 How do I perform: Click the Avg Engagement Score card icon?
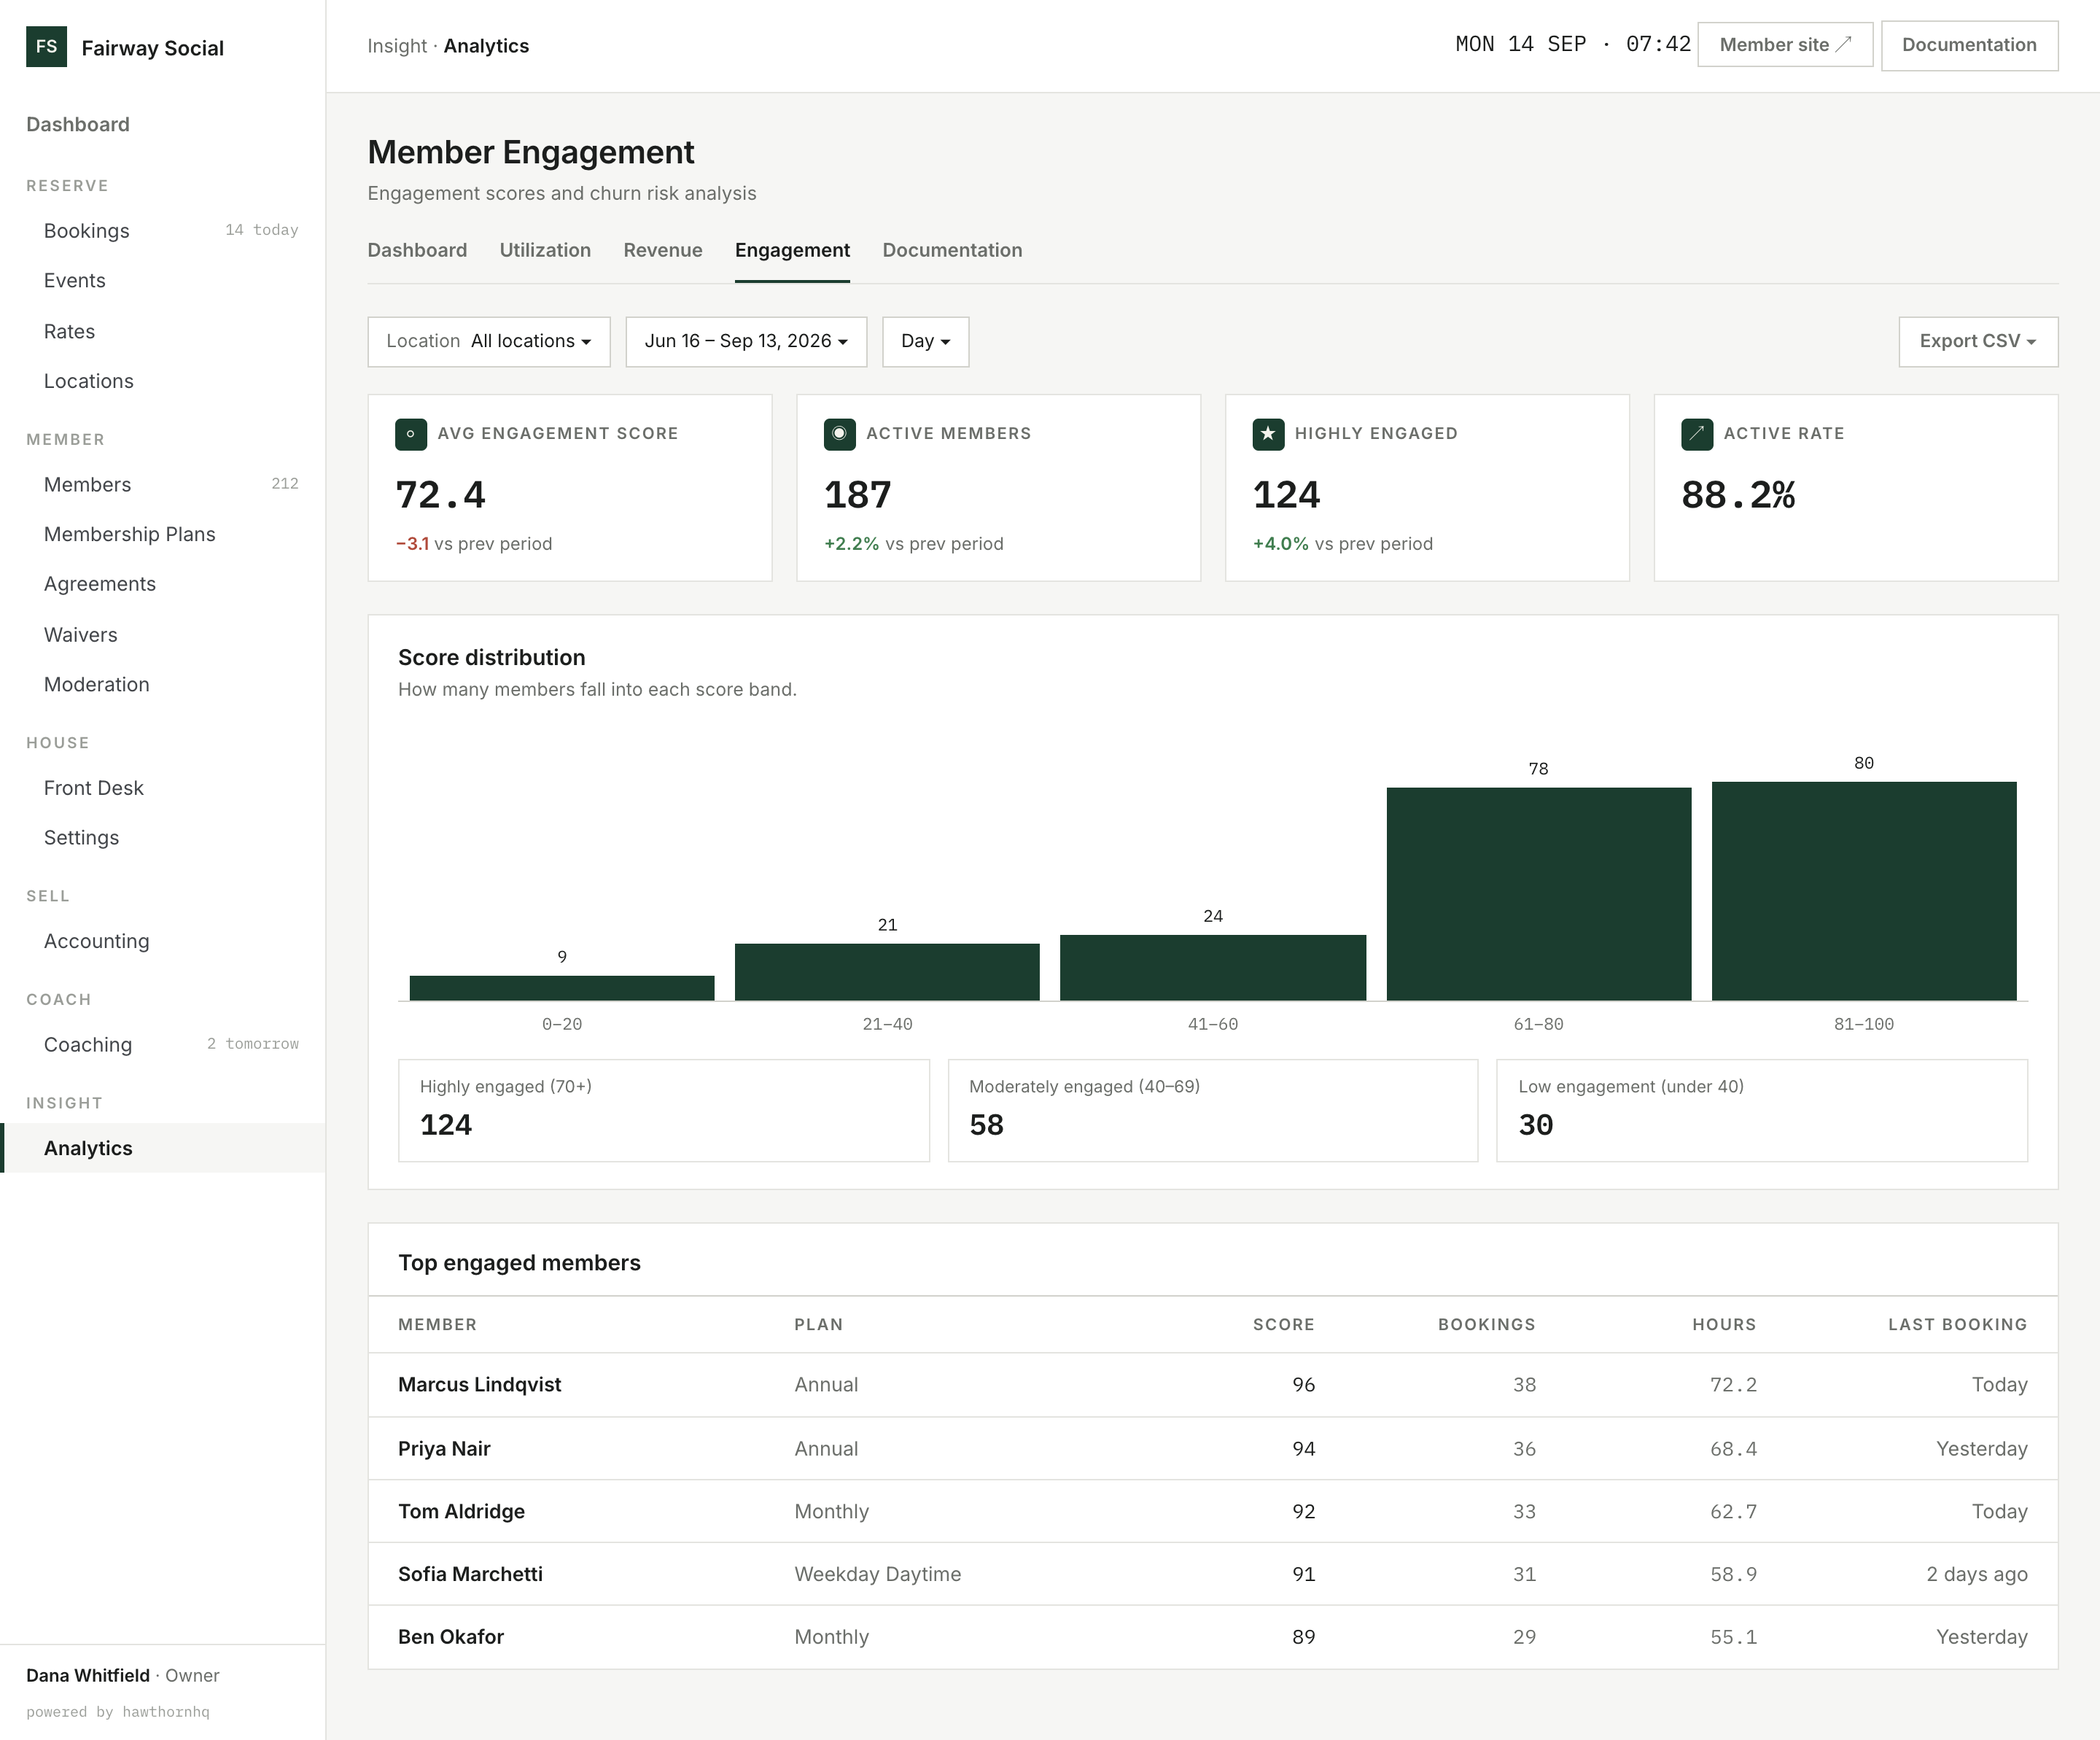411,434
